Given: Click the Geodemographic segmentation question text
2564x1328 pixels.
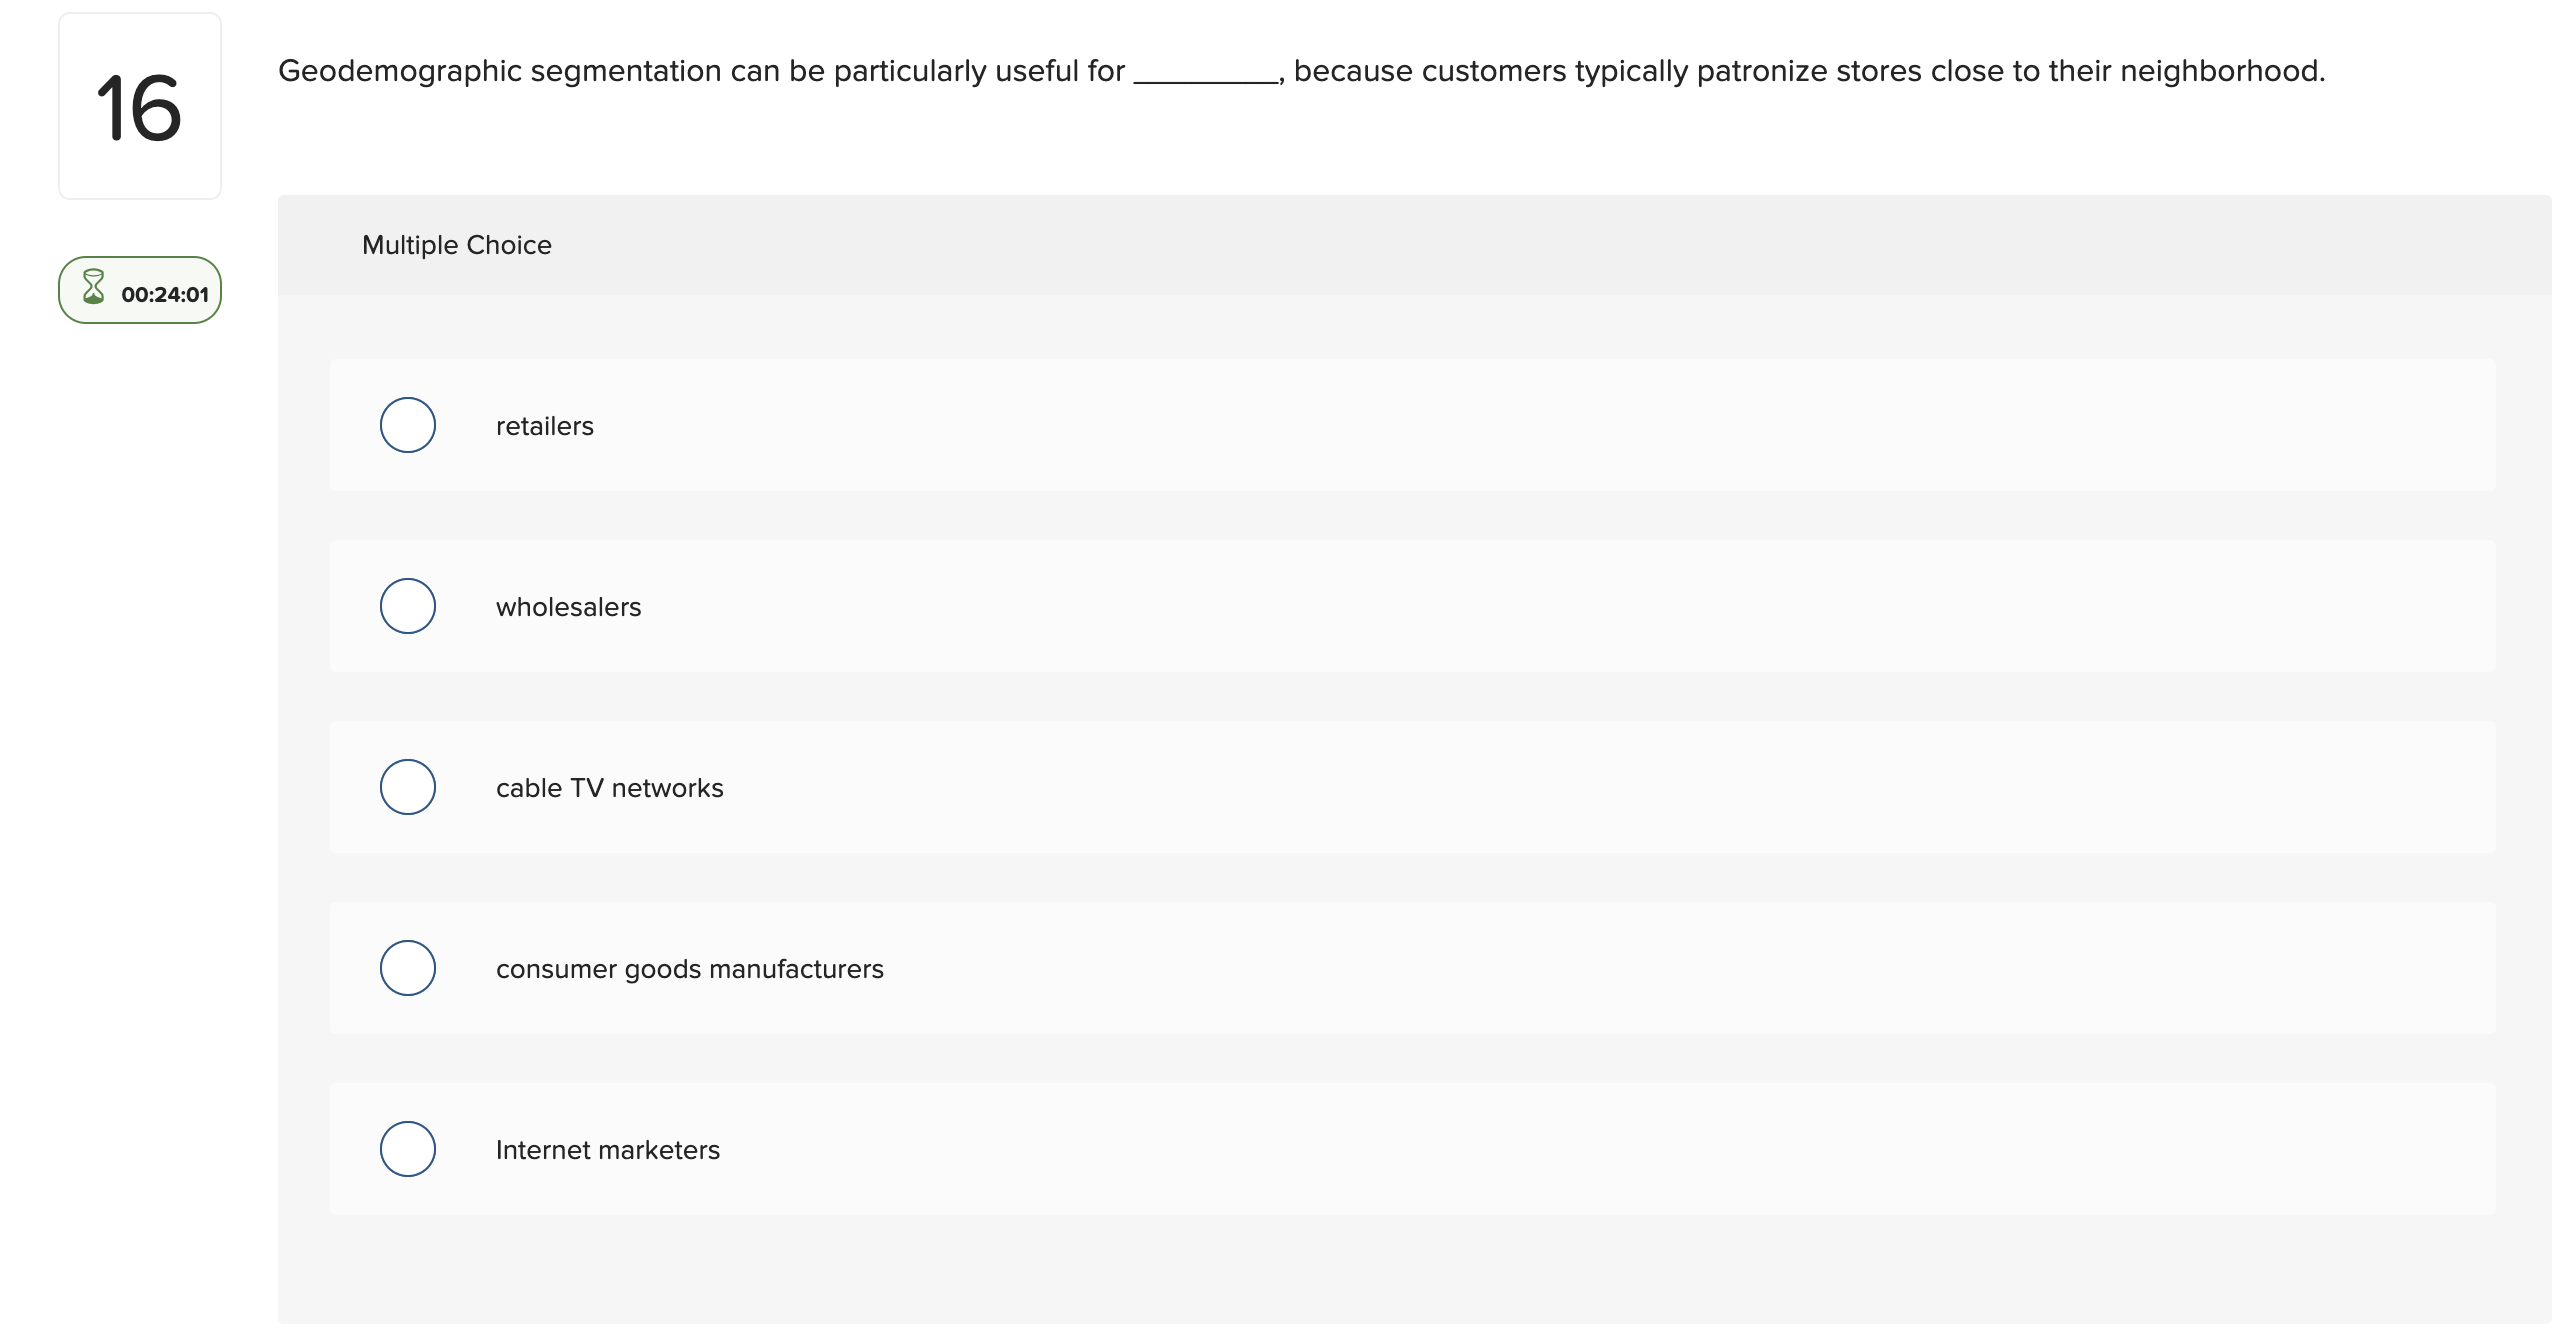Looking at the screenshot, I should 1302,71.
